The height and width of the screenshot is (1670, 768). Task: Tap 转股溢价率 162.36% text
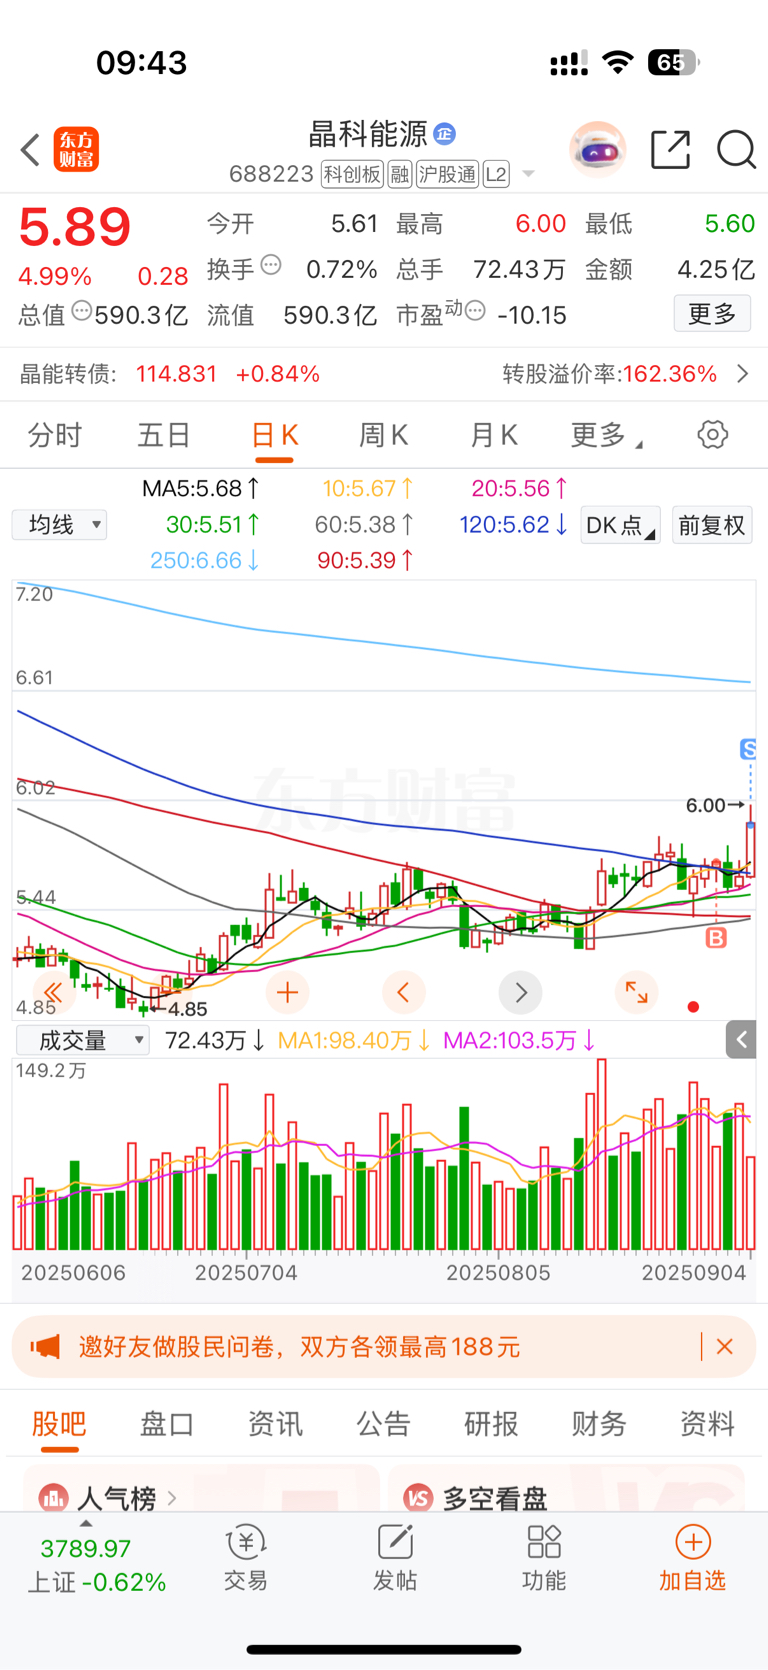(610, 374)
